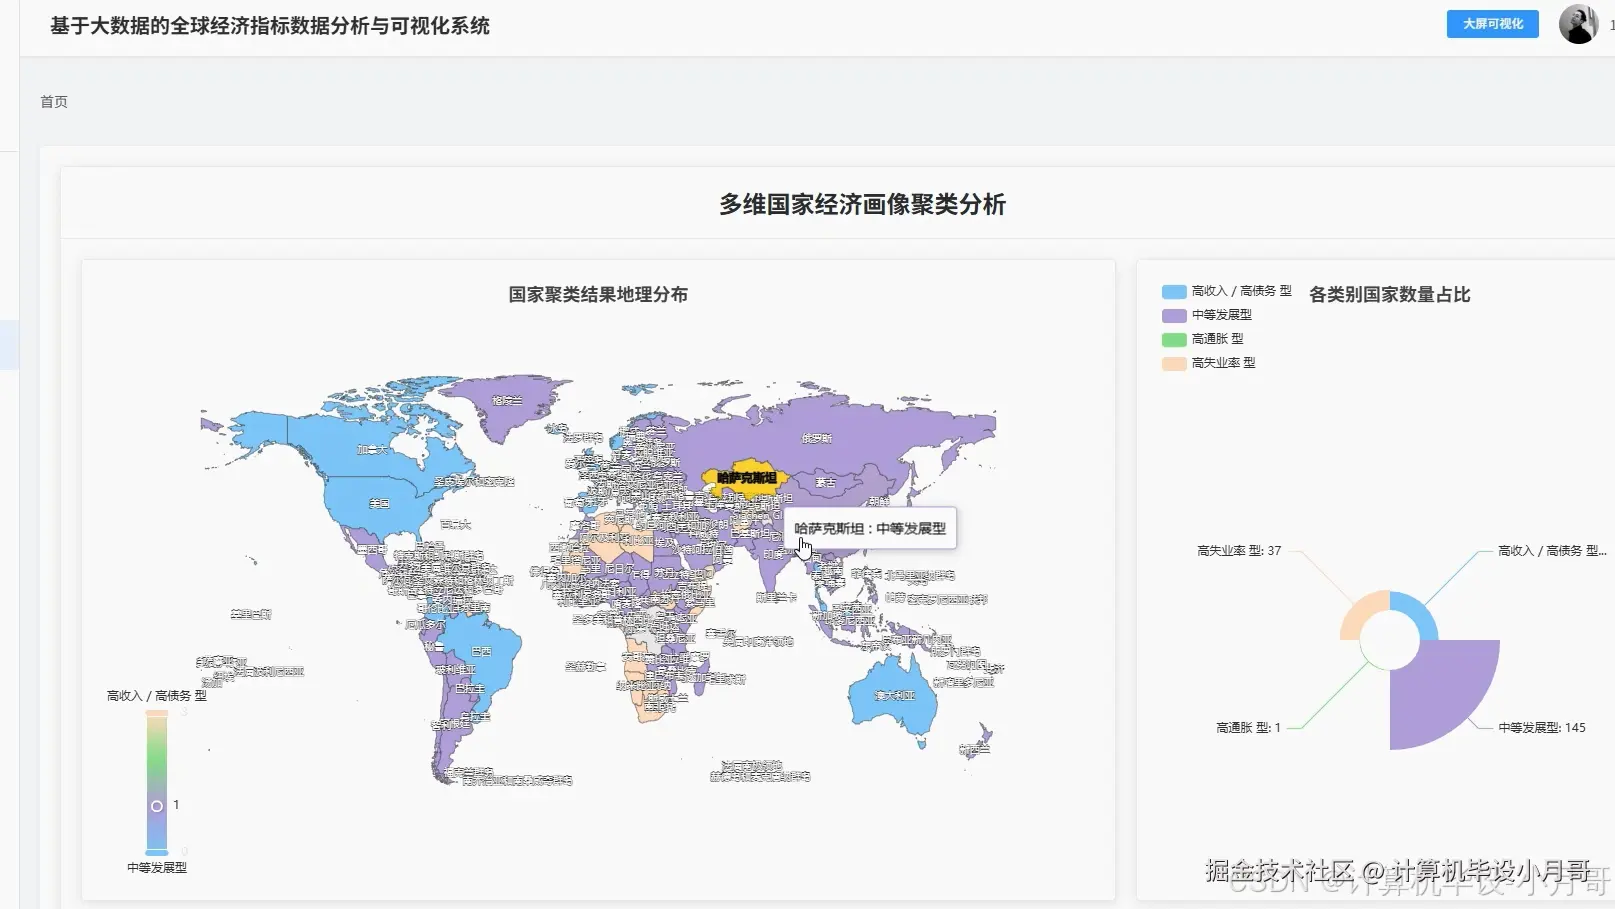Click 俄罗斯 on the world map
Image resolution: width=1615 pixels, height=909 pixels.
pyautogui.click(x=817, y=438)
